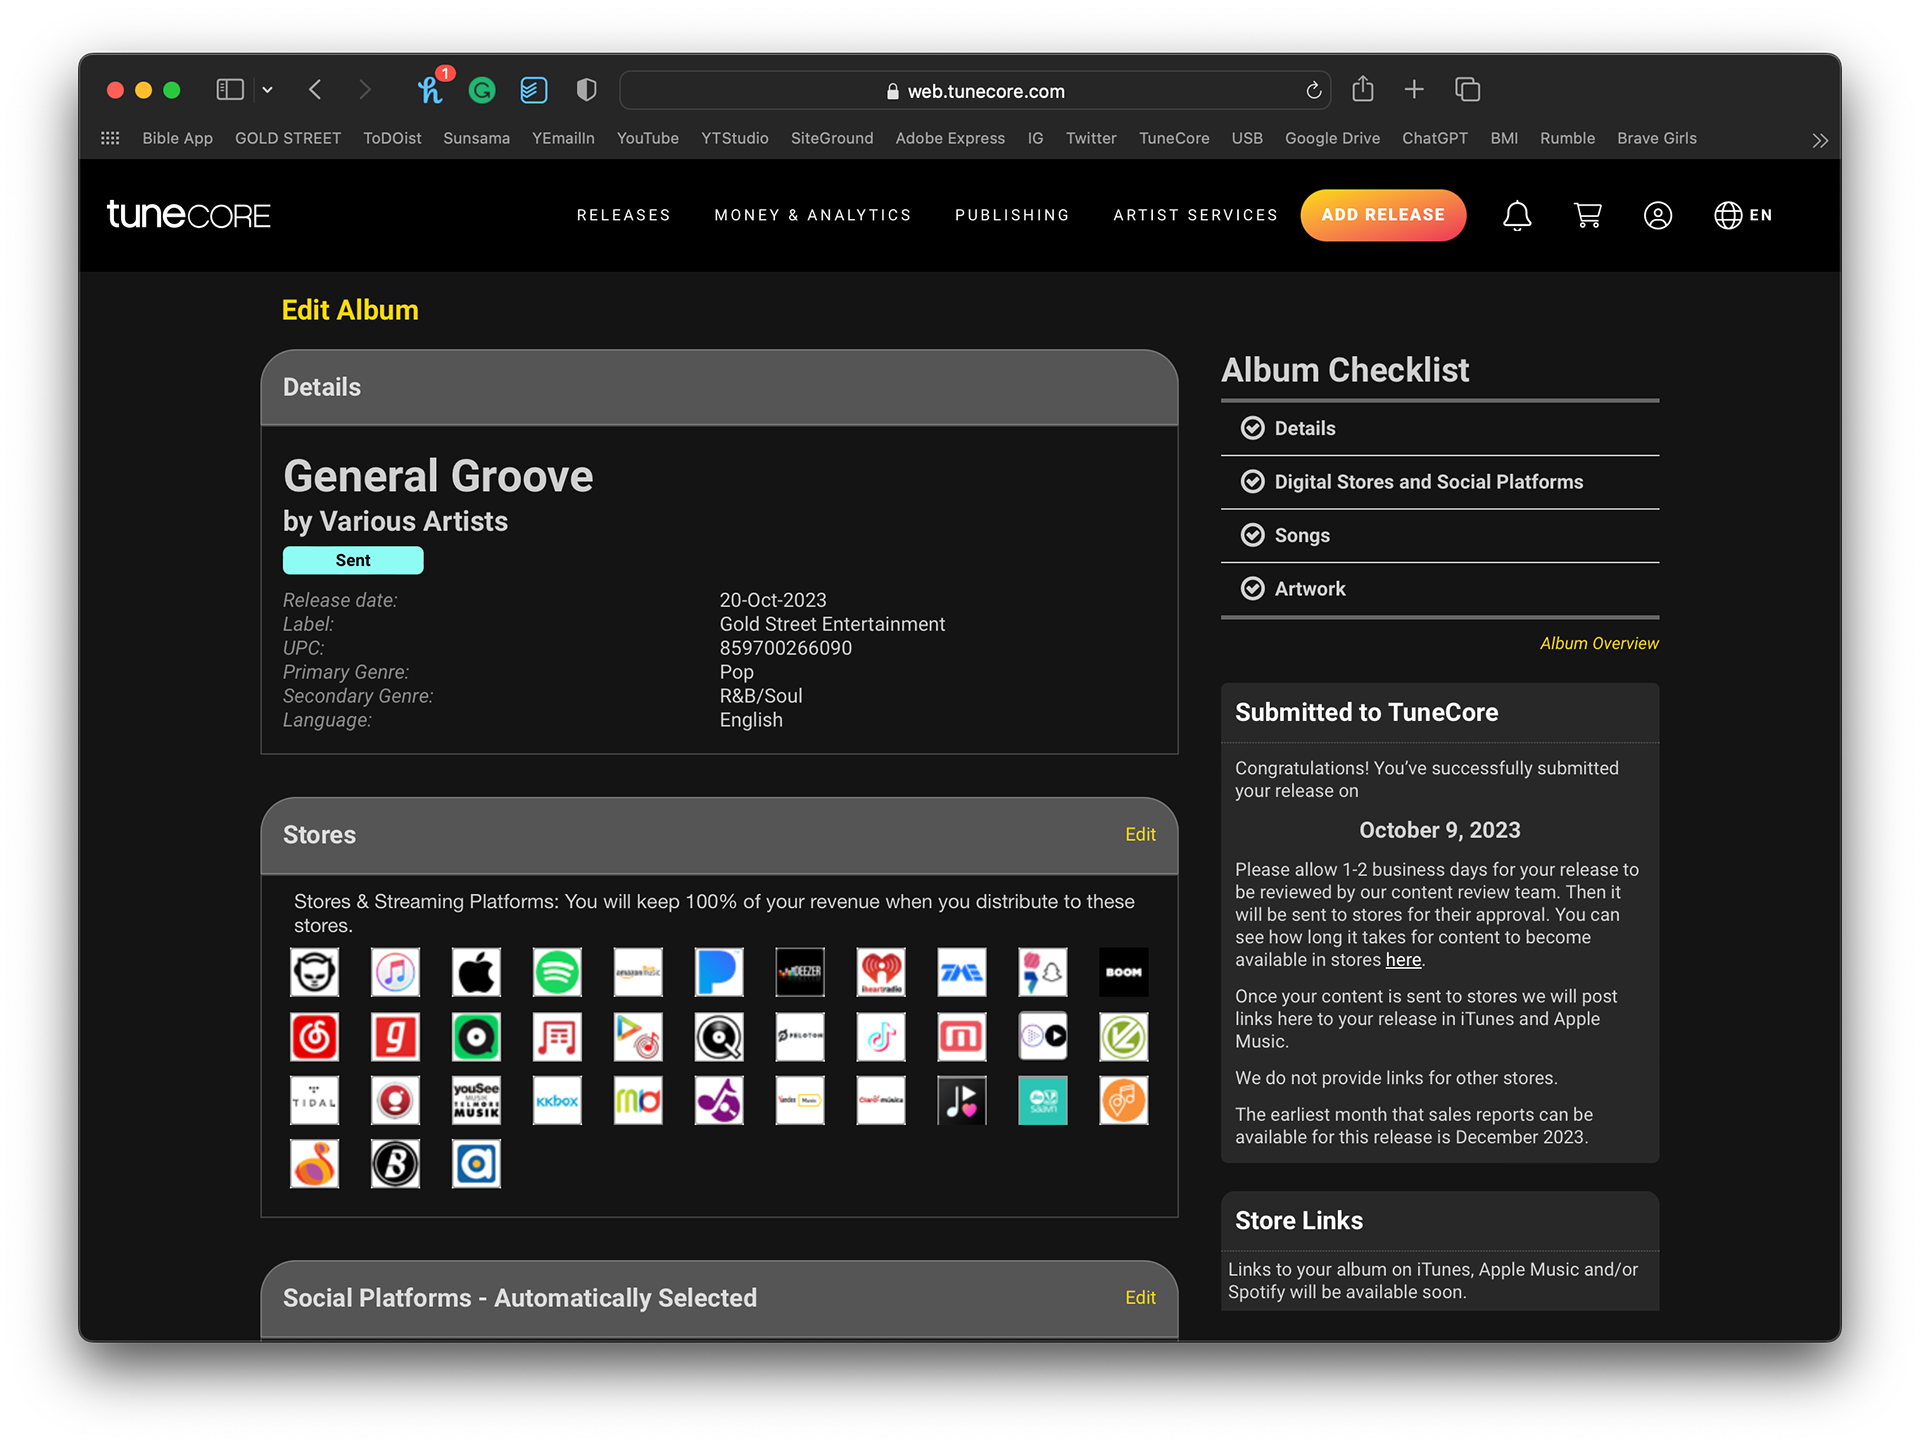Click the BOOM store icon

(x=1124, y=972)
